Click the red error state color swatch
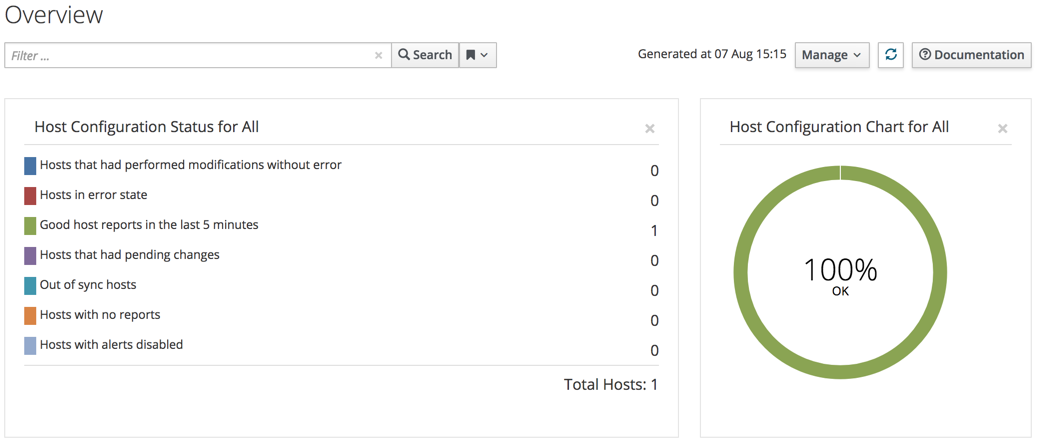The width and height of the screenshot is (1037, 446). point(30,196)
